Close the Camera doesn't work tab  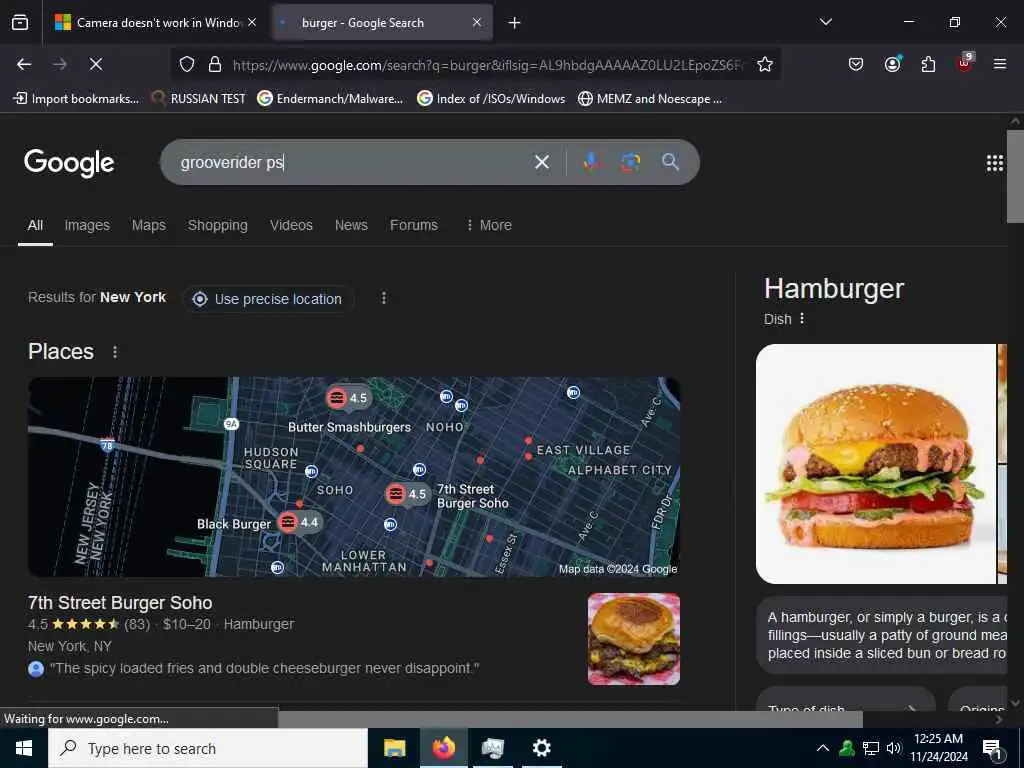[252, 22]
